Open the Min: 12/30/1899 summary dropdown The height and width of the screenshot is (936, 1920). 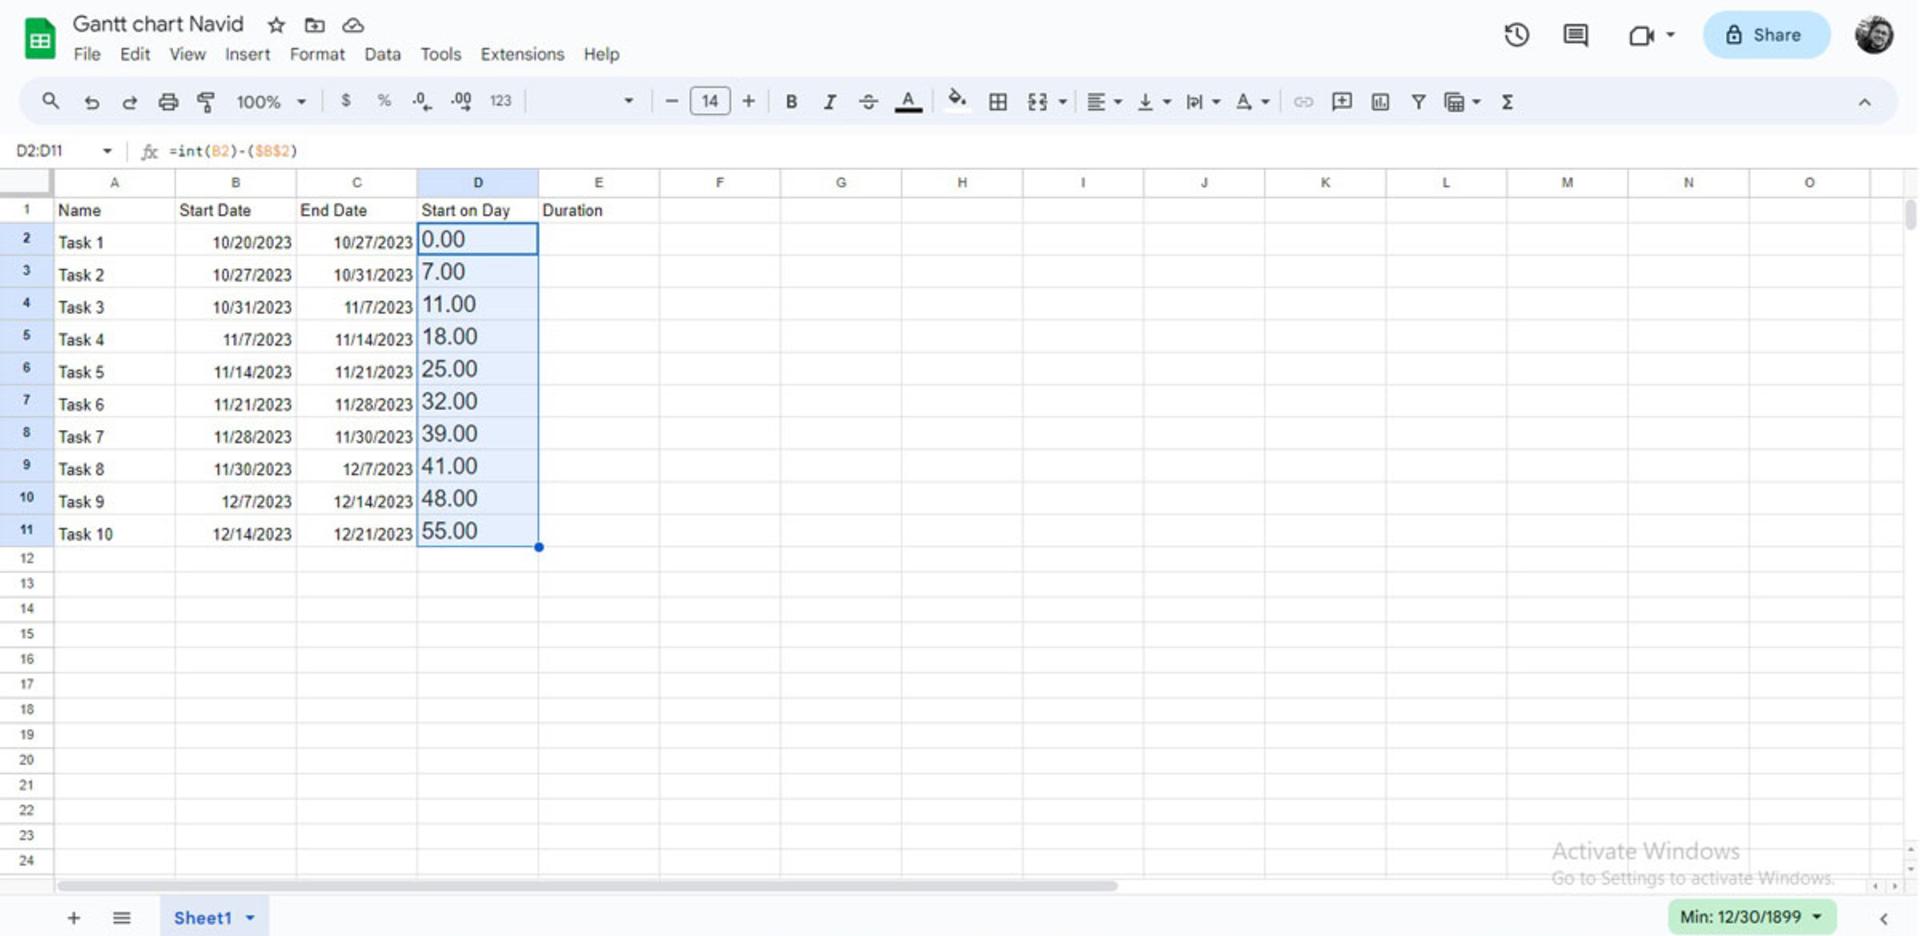coord(1751,917)
